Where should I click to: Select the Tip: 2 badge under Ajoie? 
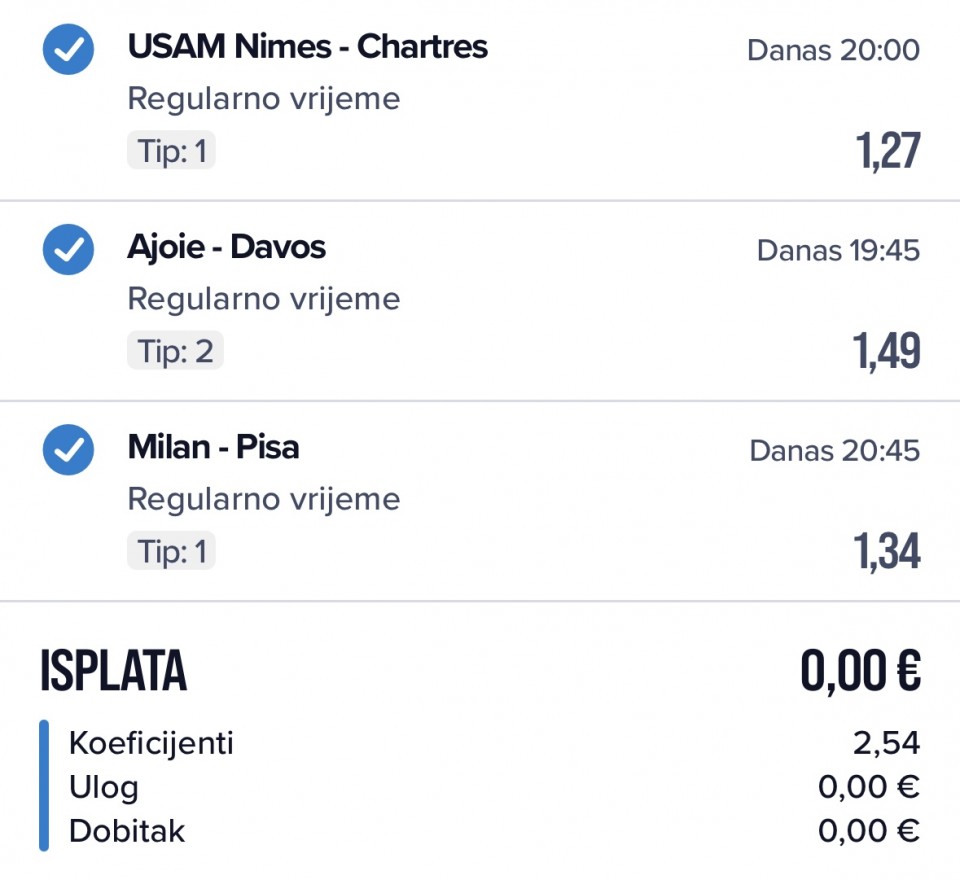tap(174, 351)
